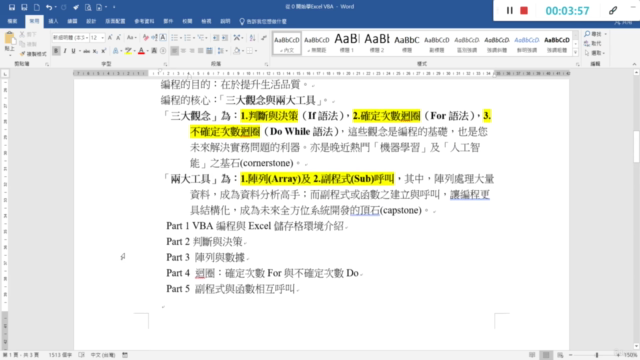Open Print Preview from Quick Access toolbar

[88, 7]
